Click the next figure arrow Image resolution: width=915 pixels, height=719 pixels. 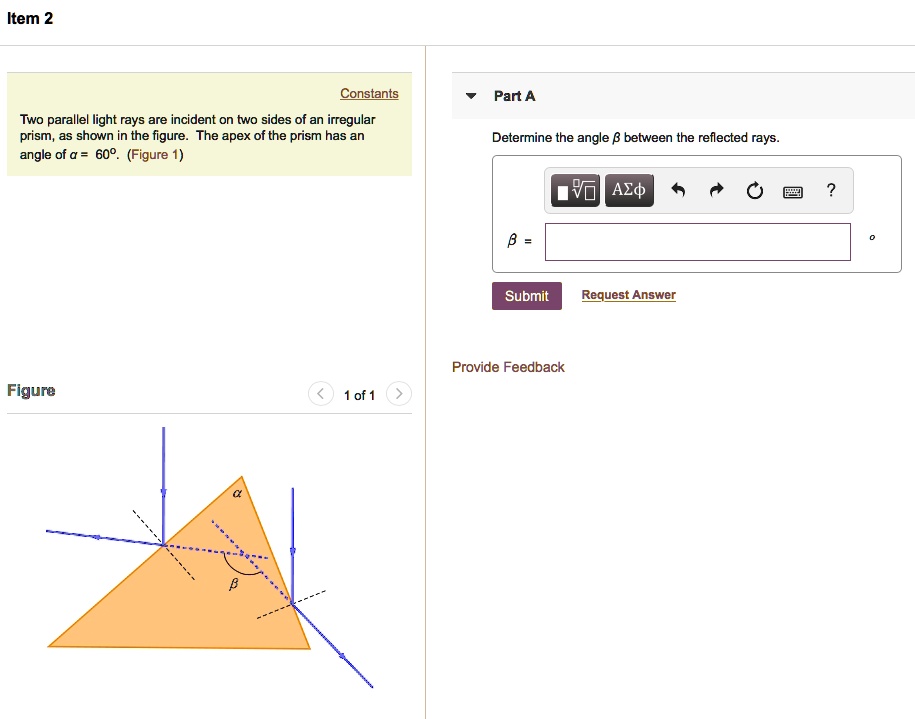(398, 394)
